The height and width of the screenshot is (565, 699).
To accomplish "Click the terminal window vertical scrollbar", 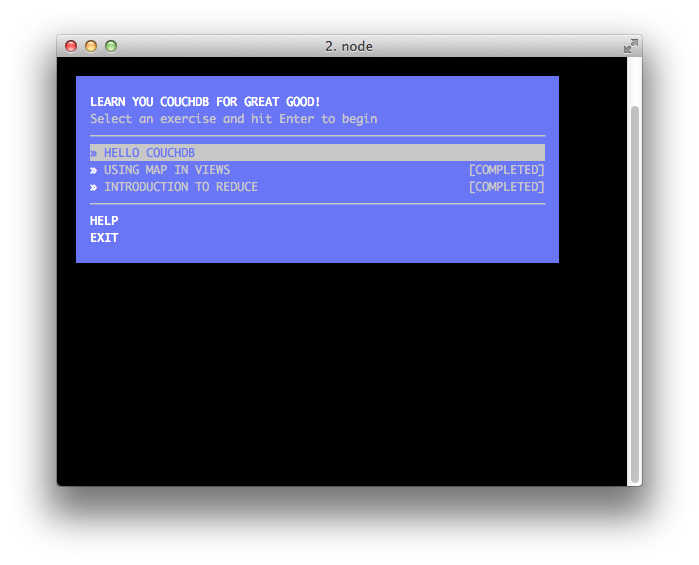I will (634, 295).
